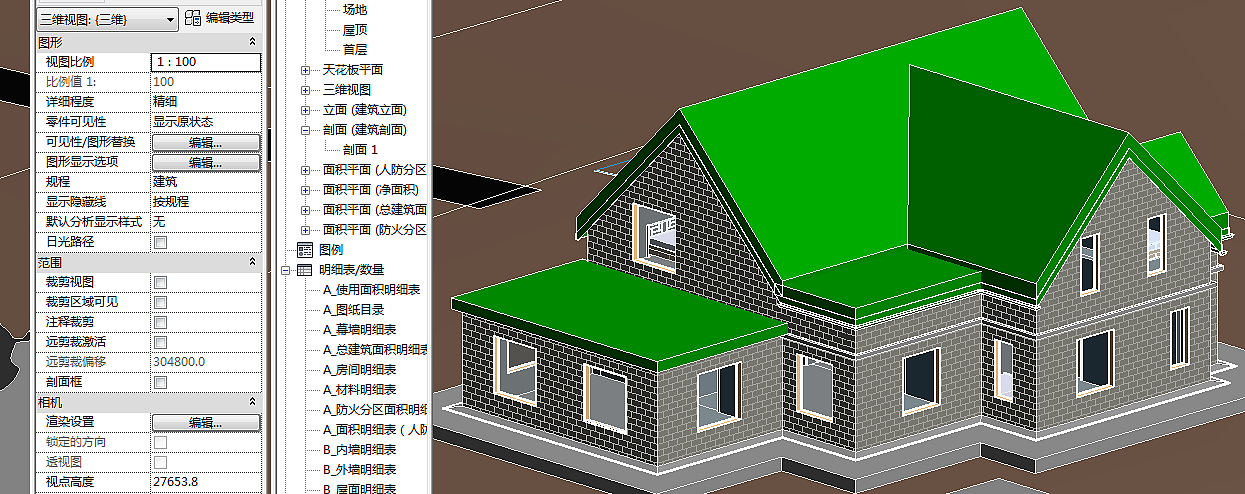Expand the 立面 (建筑立面) node
The width and height of the screenshot is (1245, 494).
[x=306, y=110]
